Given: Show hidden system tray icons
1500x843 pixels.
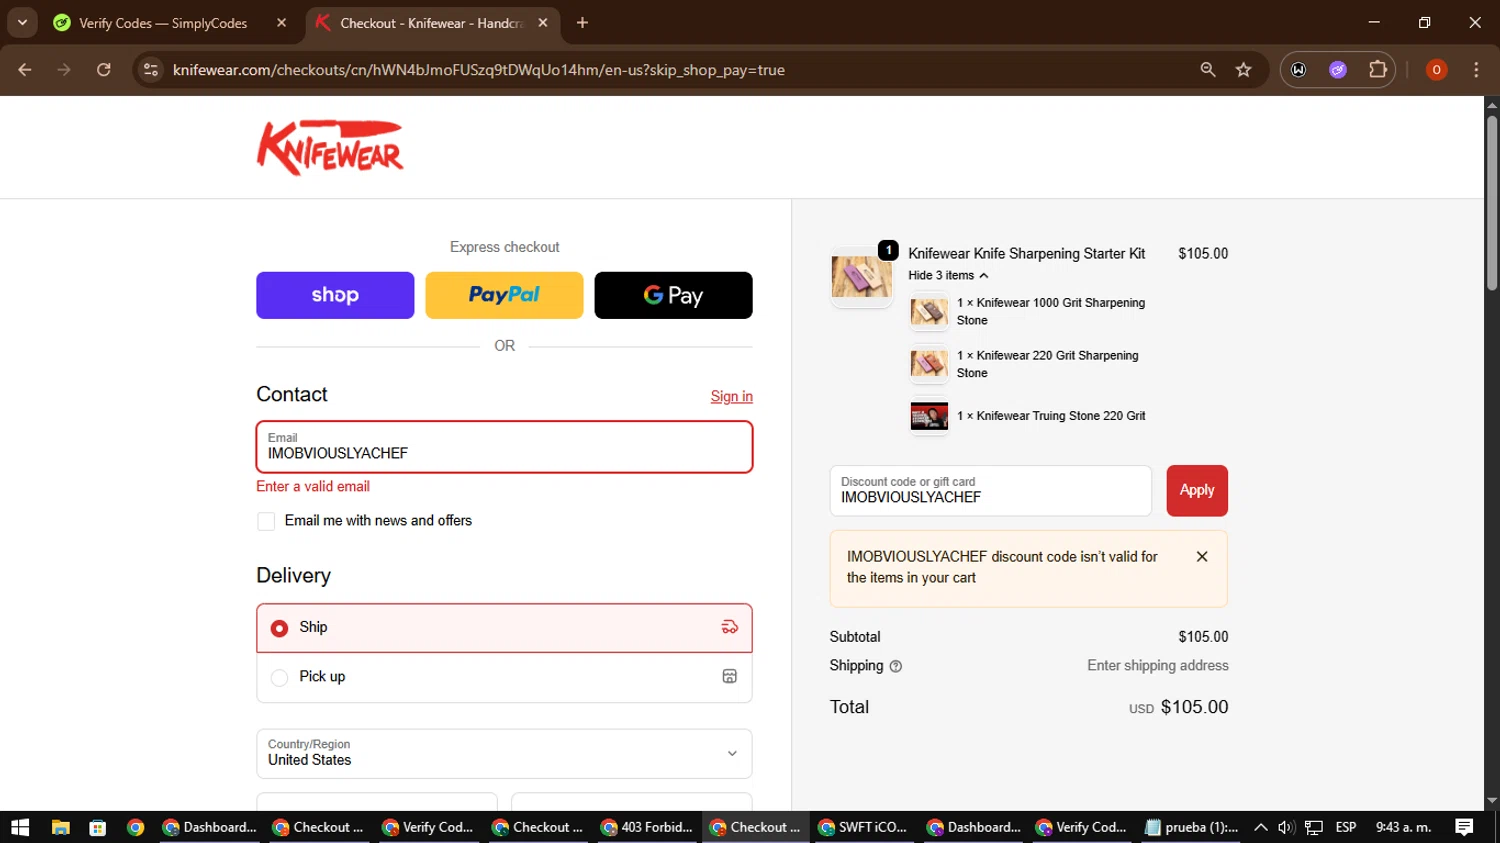Looking at the screenshot, I should tap(1260, 827).
